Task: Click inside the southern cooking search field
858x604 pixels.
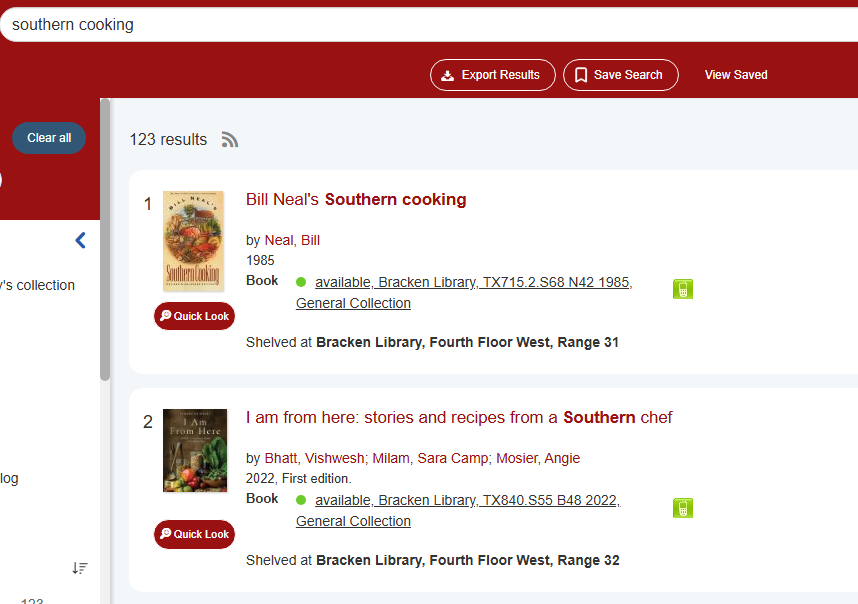Action: point(429,25)
